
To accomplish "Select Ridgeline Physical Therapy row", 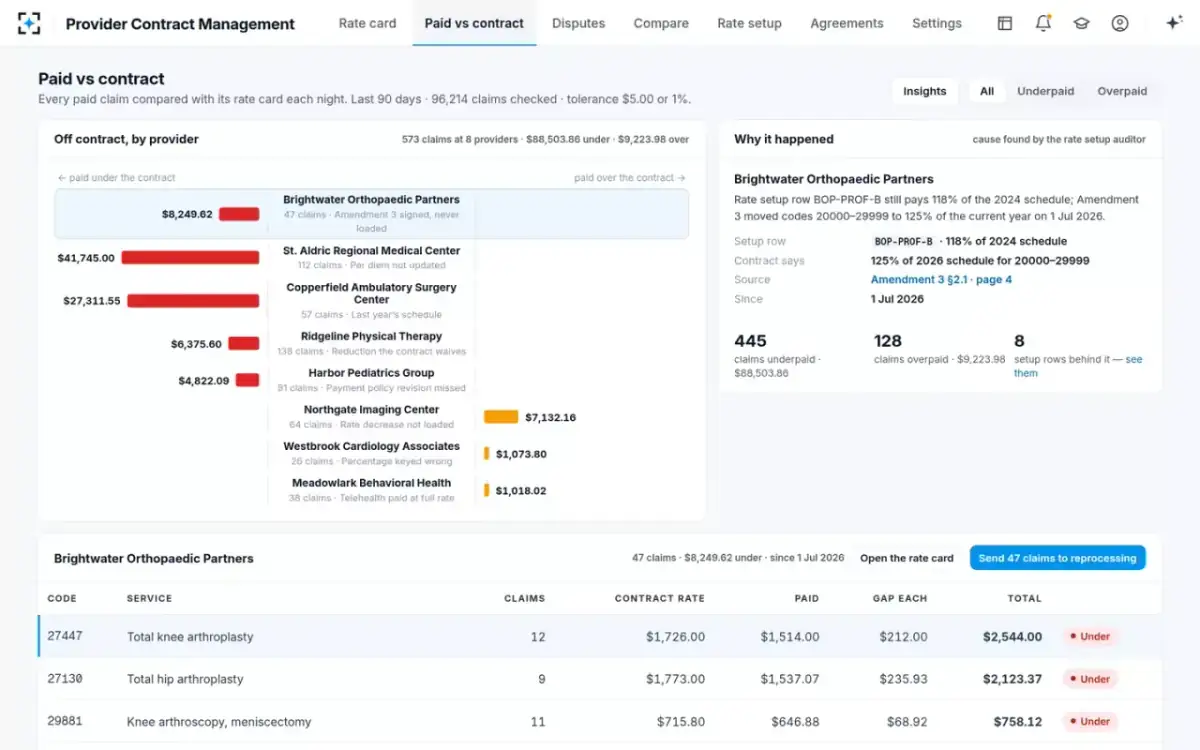I will click(371, 344).
